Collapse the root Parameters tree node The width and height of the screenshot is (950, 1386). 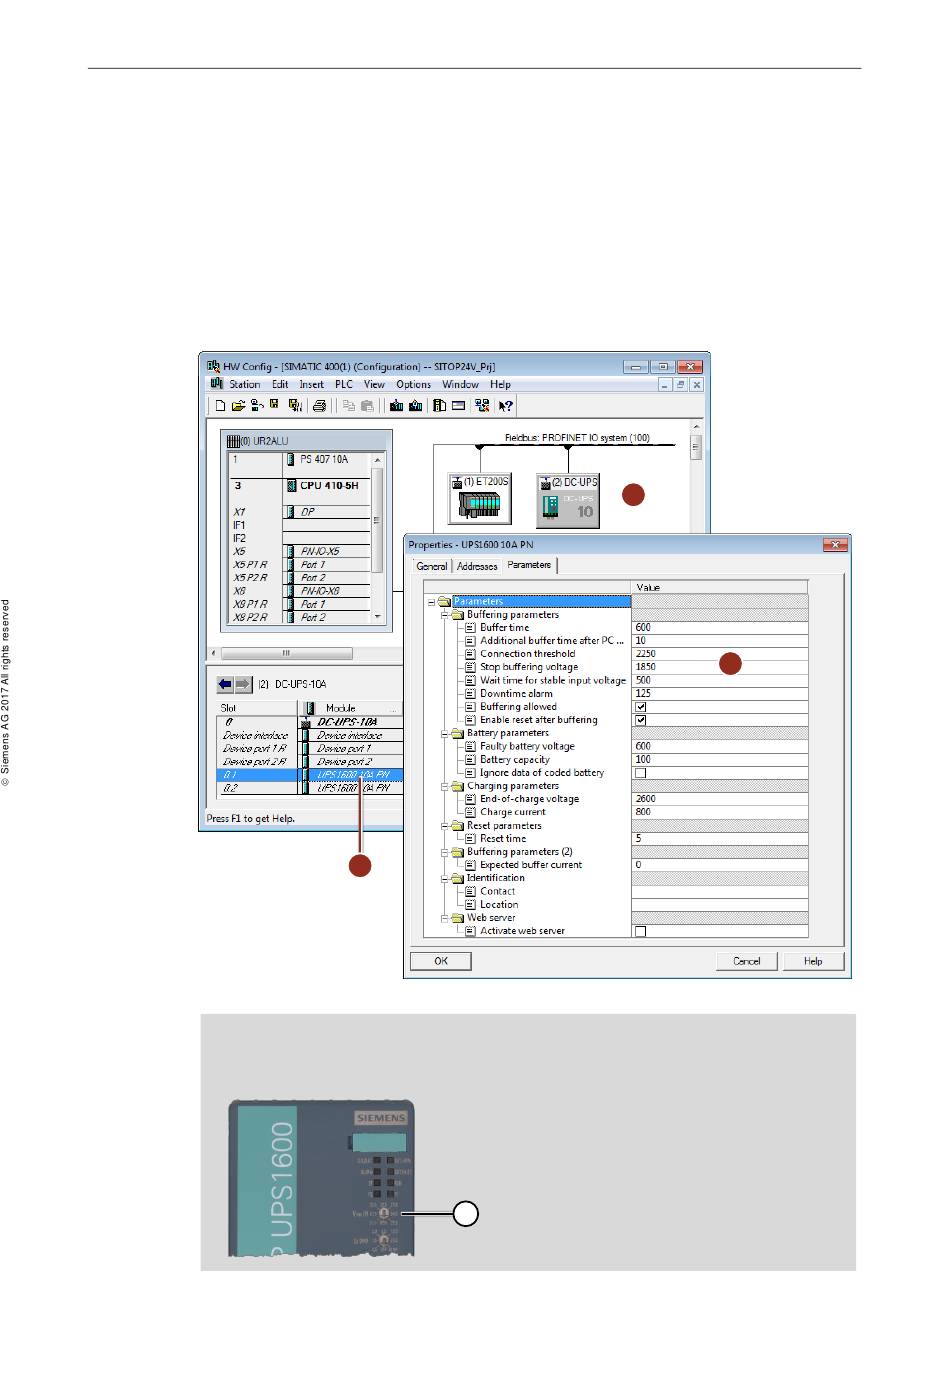point(432,602)
